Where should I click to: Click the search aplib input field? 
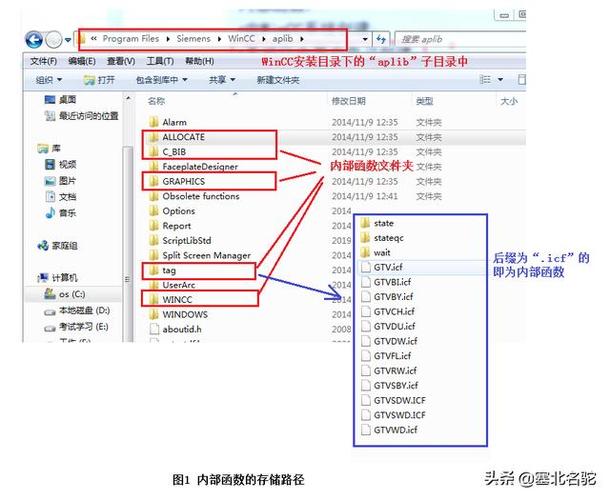click(x=460, y=39)
